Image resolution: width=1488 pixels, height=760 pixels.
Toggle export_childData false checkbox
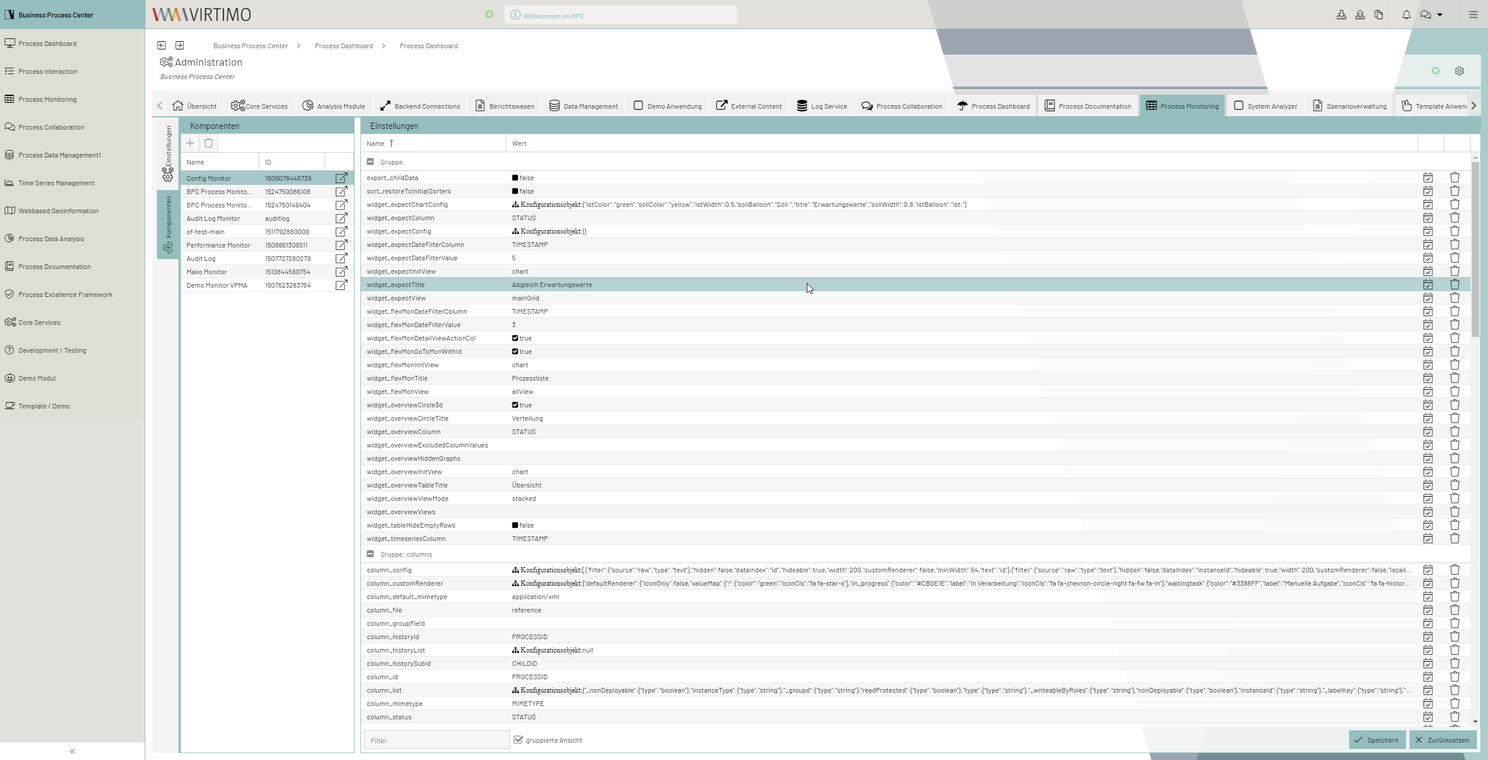(x=515, y=178)
